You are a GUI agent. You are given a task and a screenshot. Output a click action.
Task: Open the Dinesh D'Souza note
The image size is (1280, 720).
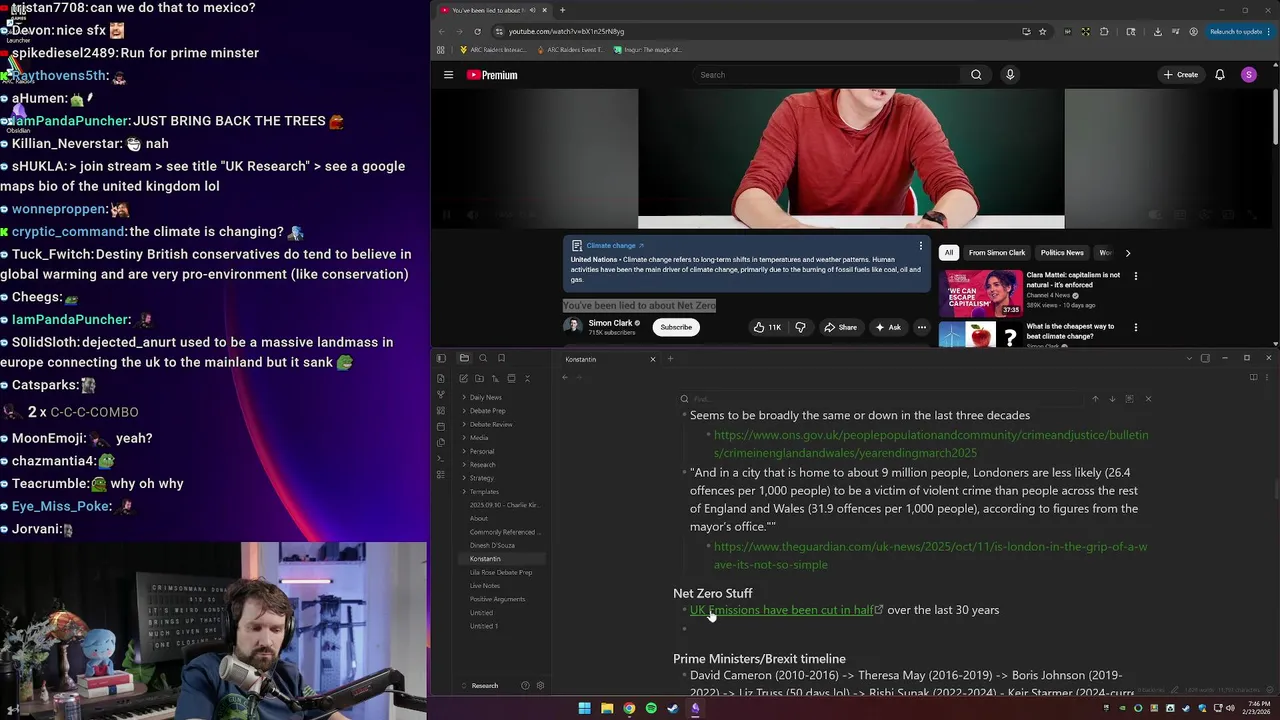[x=492, y=545]
